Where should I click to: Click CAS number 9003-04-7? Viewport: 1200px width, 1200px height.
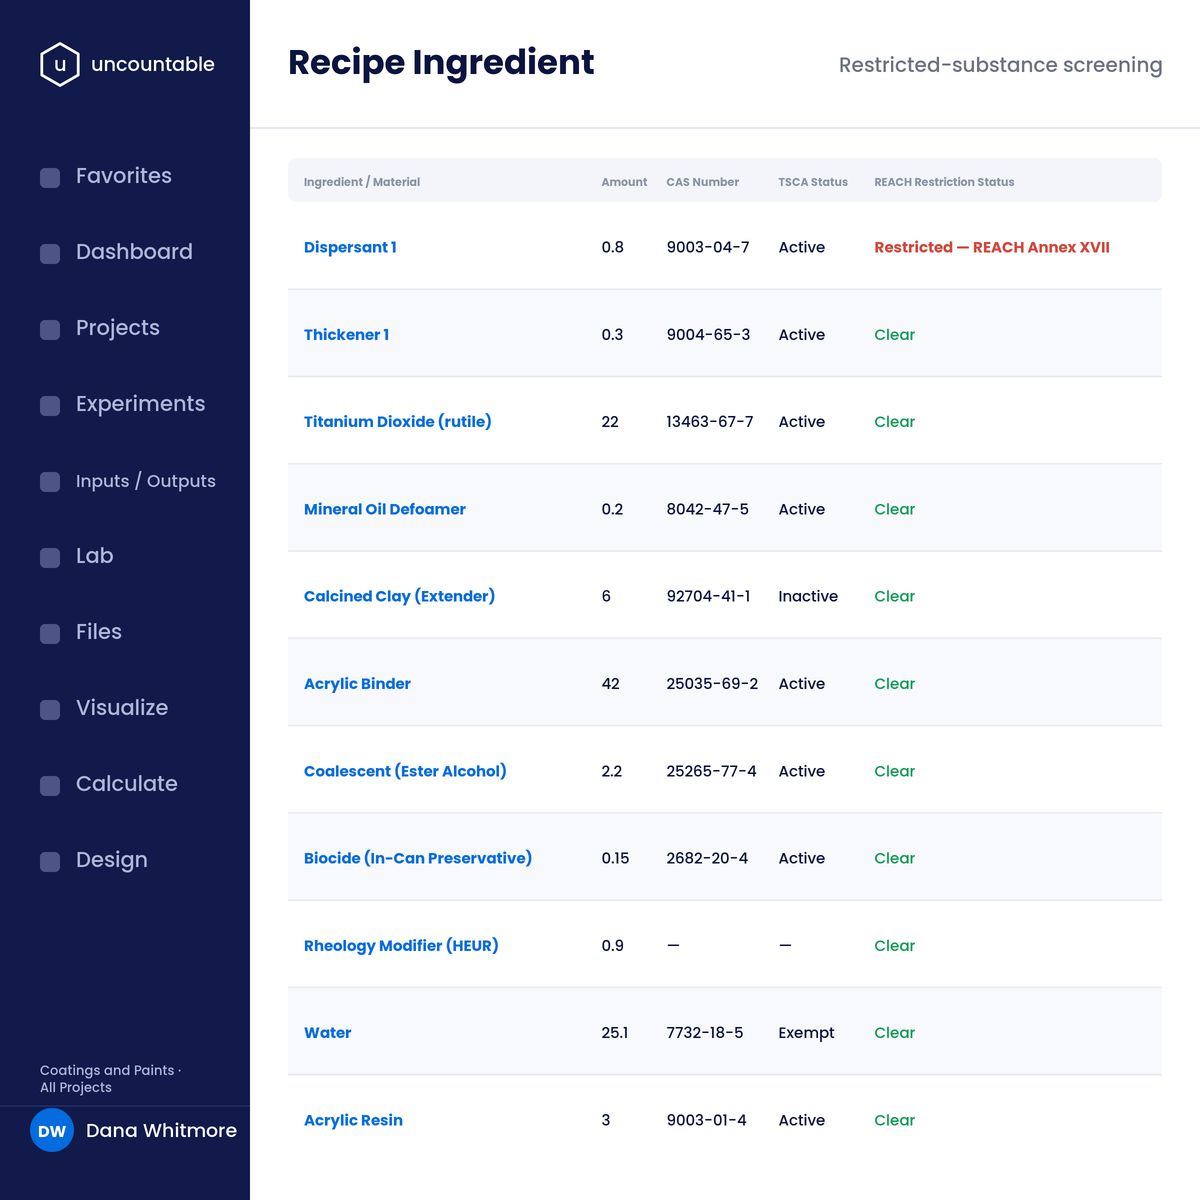(708, 247)
